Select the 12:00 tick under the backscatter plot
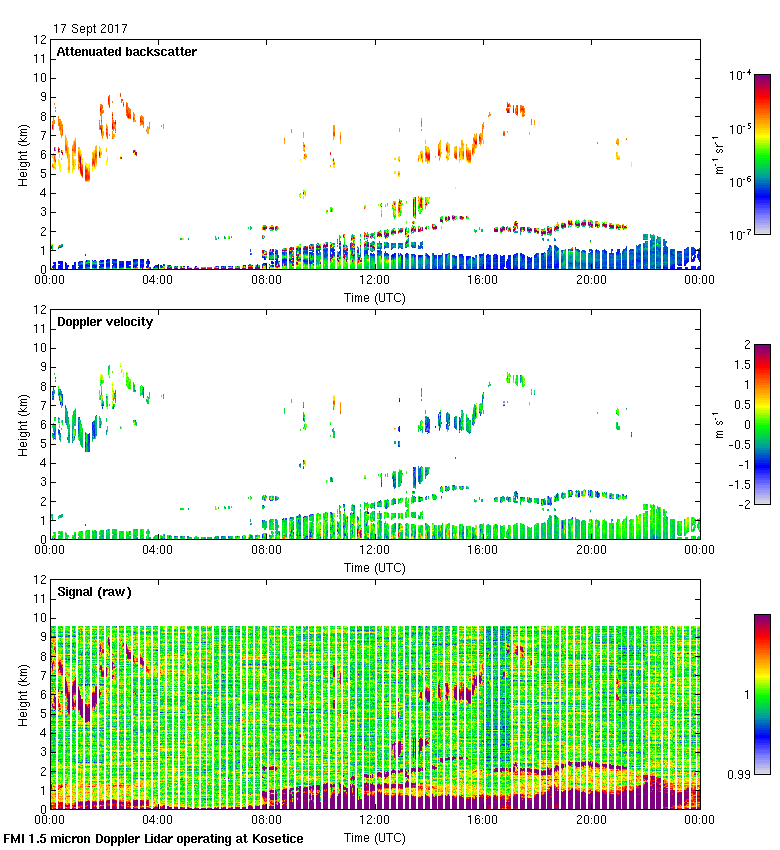Screen dimensions: 780x850 pos(374,281)
